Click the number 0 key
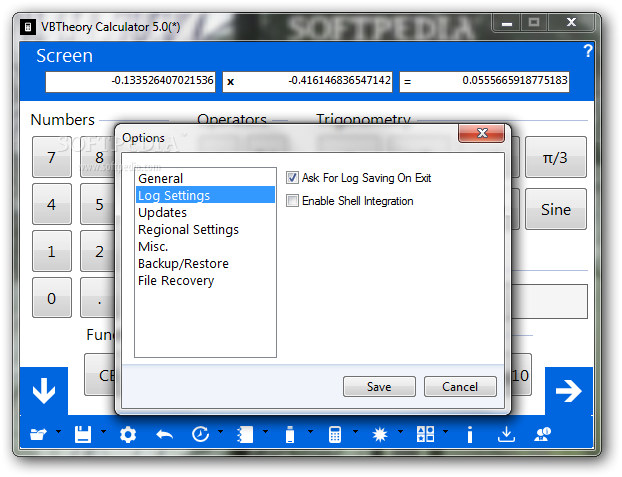Screen dimensions: 622x477 pyautogui.click(x=52, y=298)
